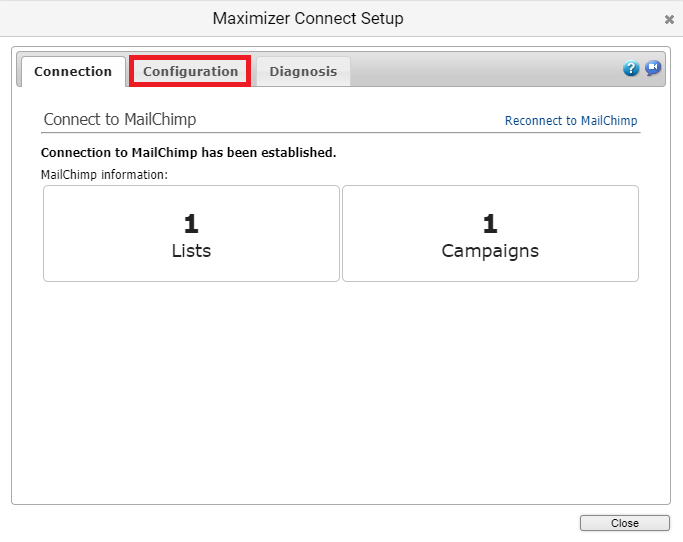683x542 pixels.
Task: Click the Close button
Action: [x=625, y=523]
